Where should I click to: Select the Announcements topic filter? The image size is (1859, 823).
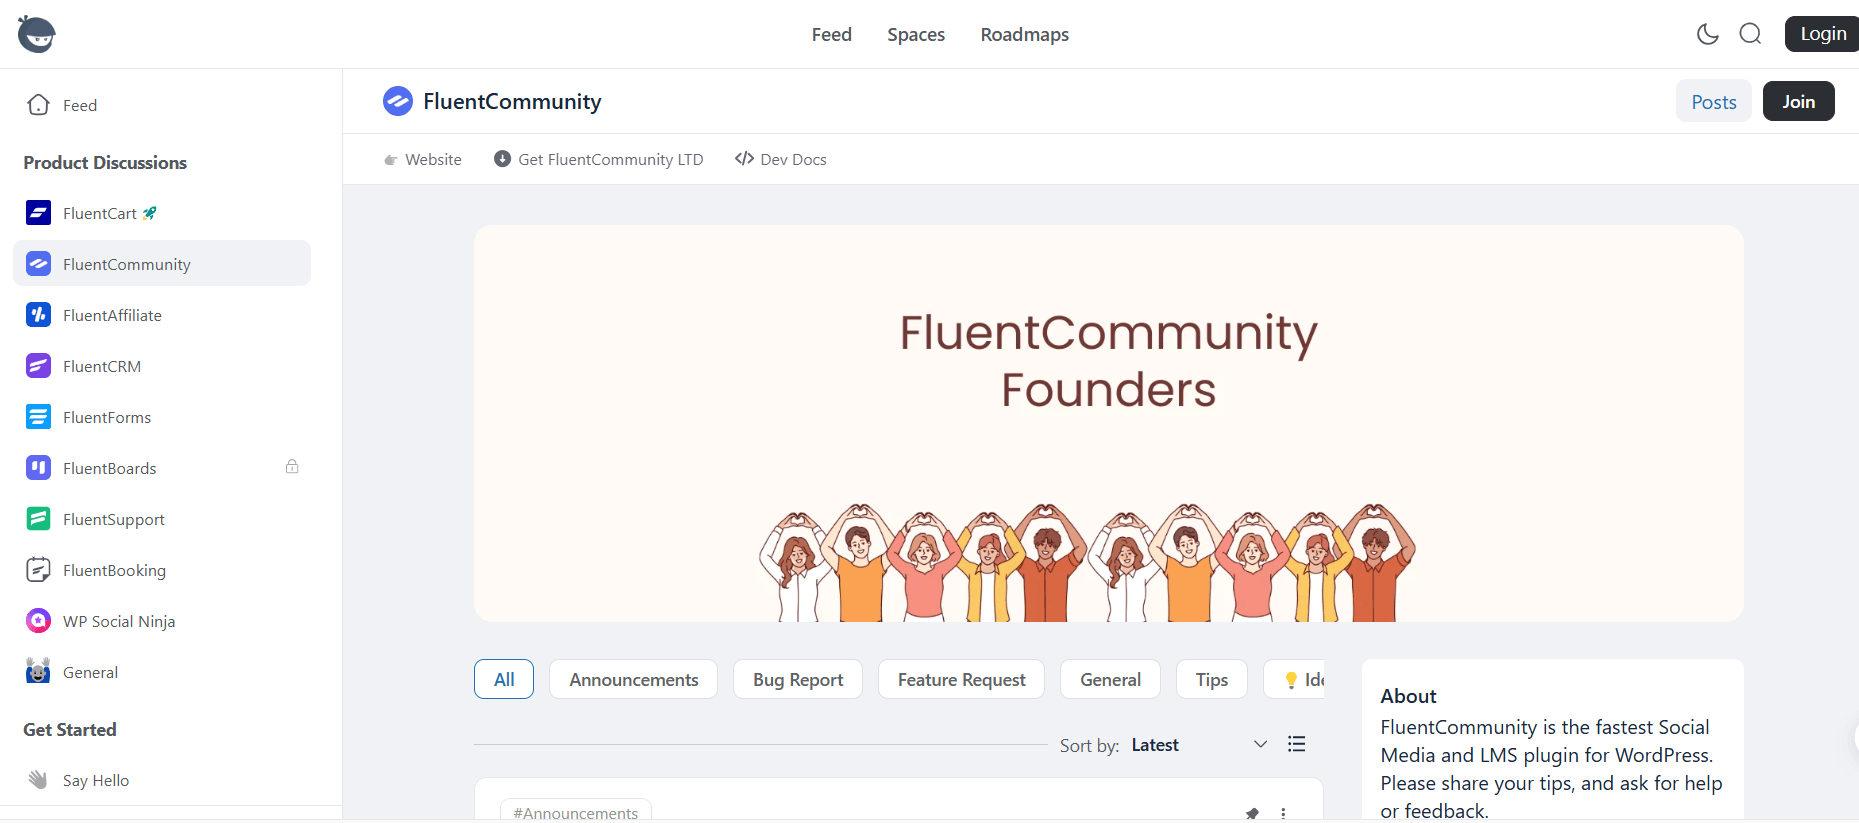pos(633,679)
